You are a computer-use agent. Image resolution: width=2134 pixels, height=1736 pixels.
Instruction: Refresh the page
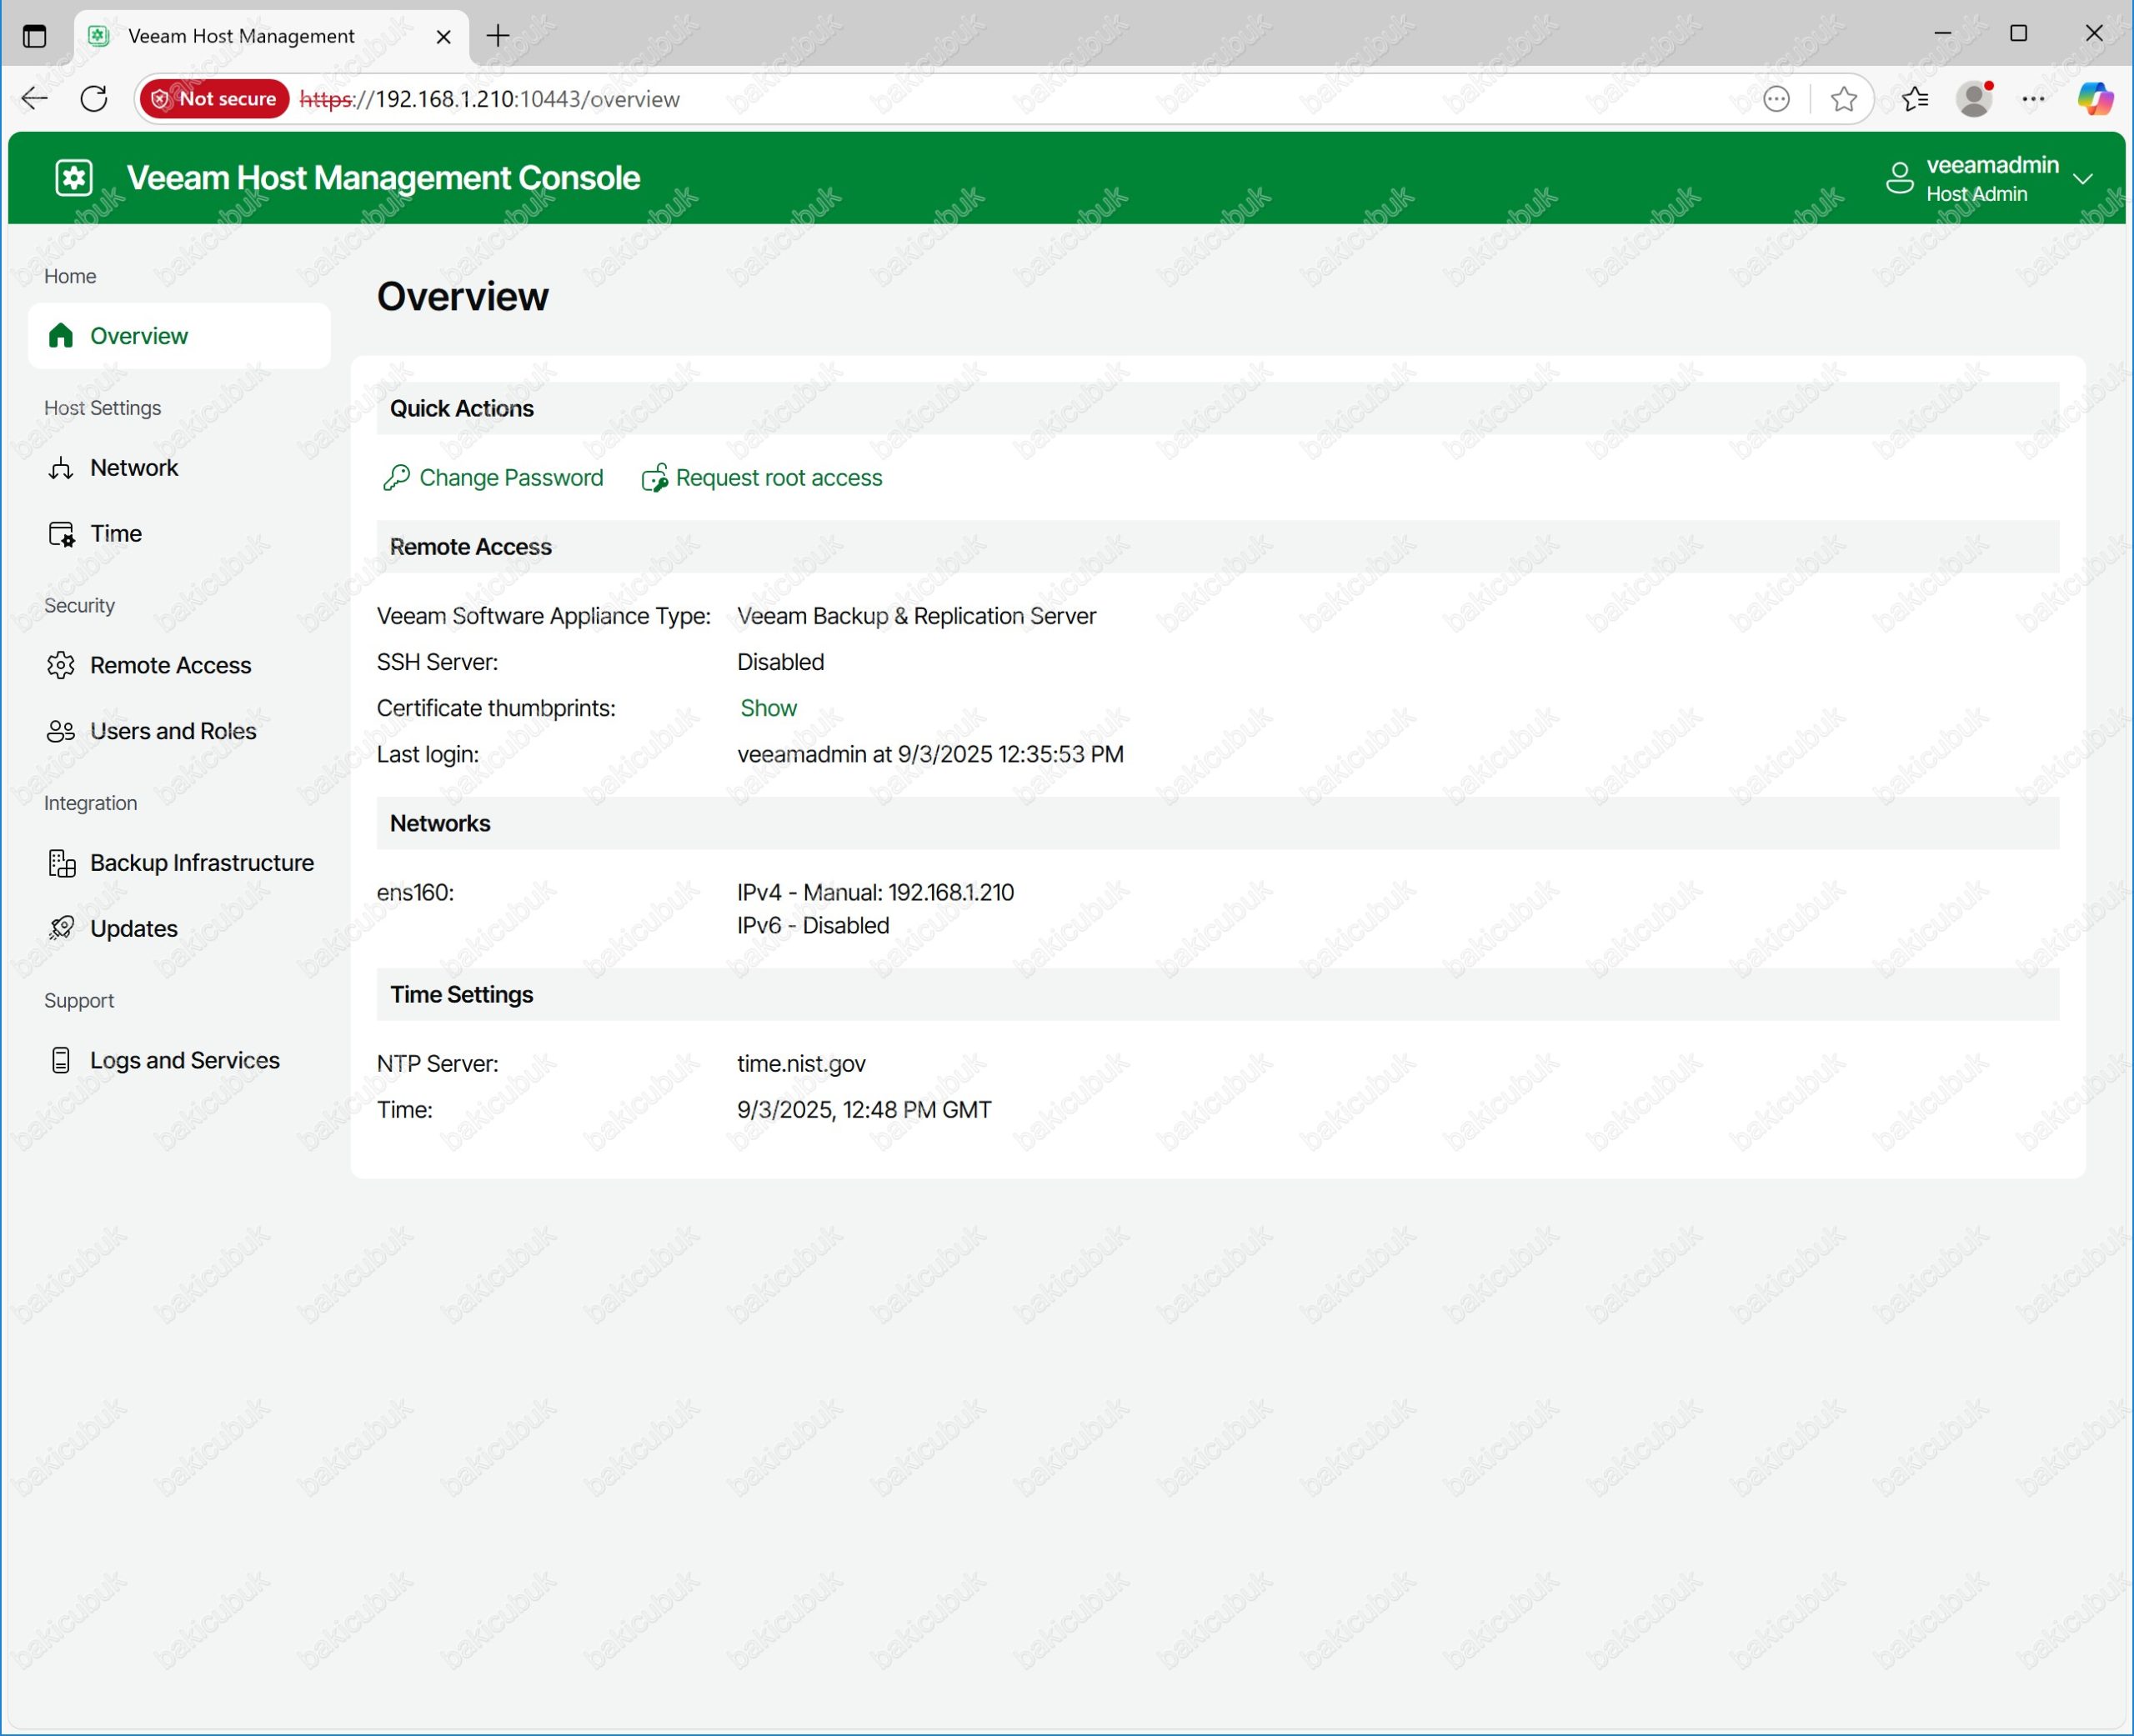click(94, 98)
